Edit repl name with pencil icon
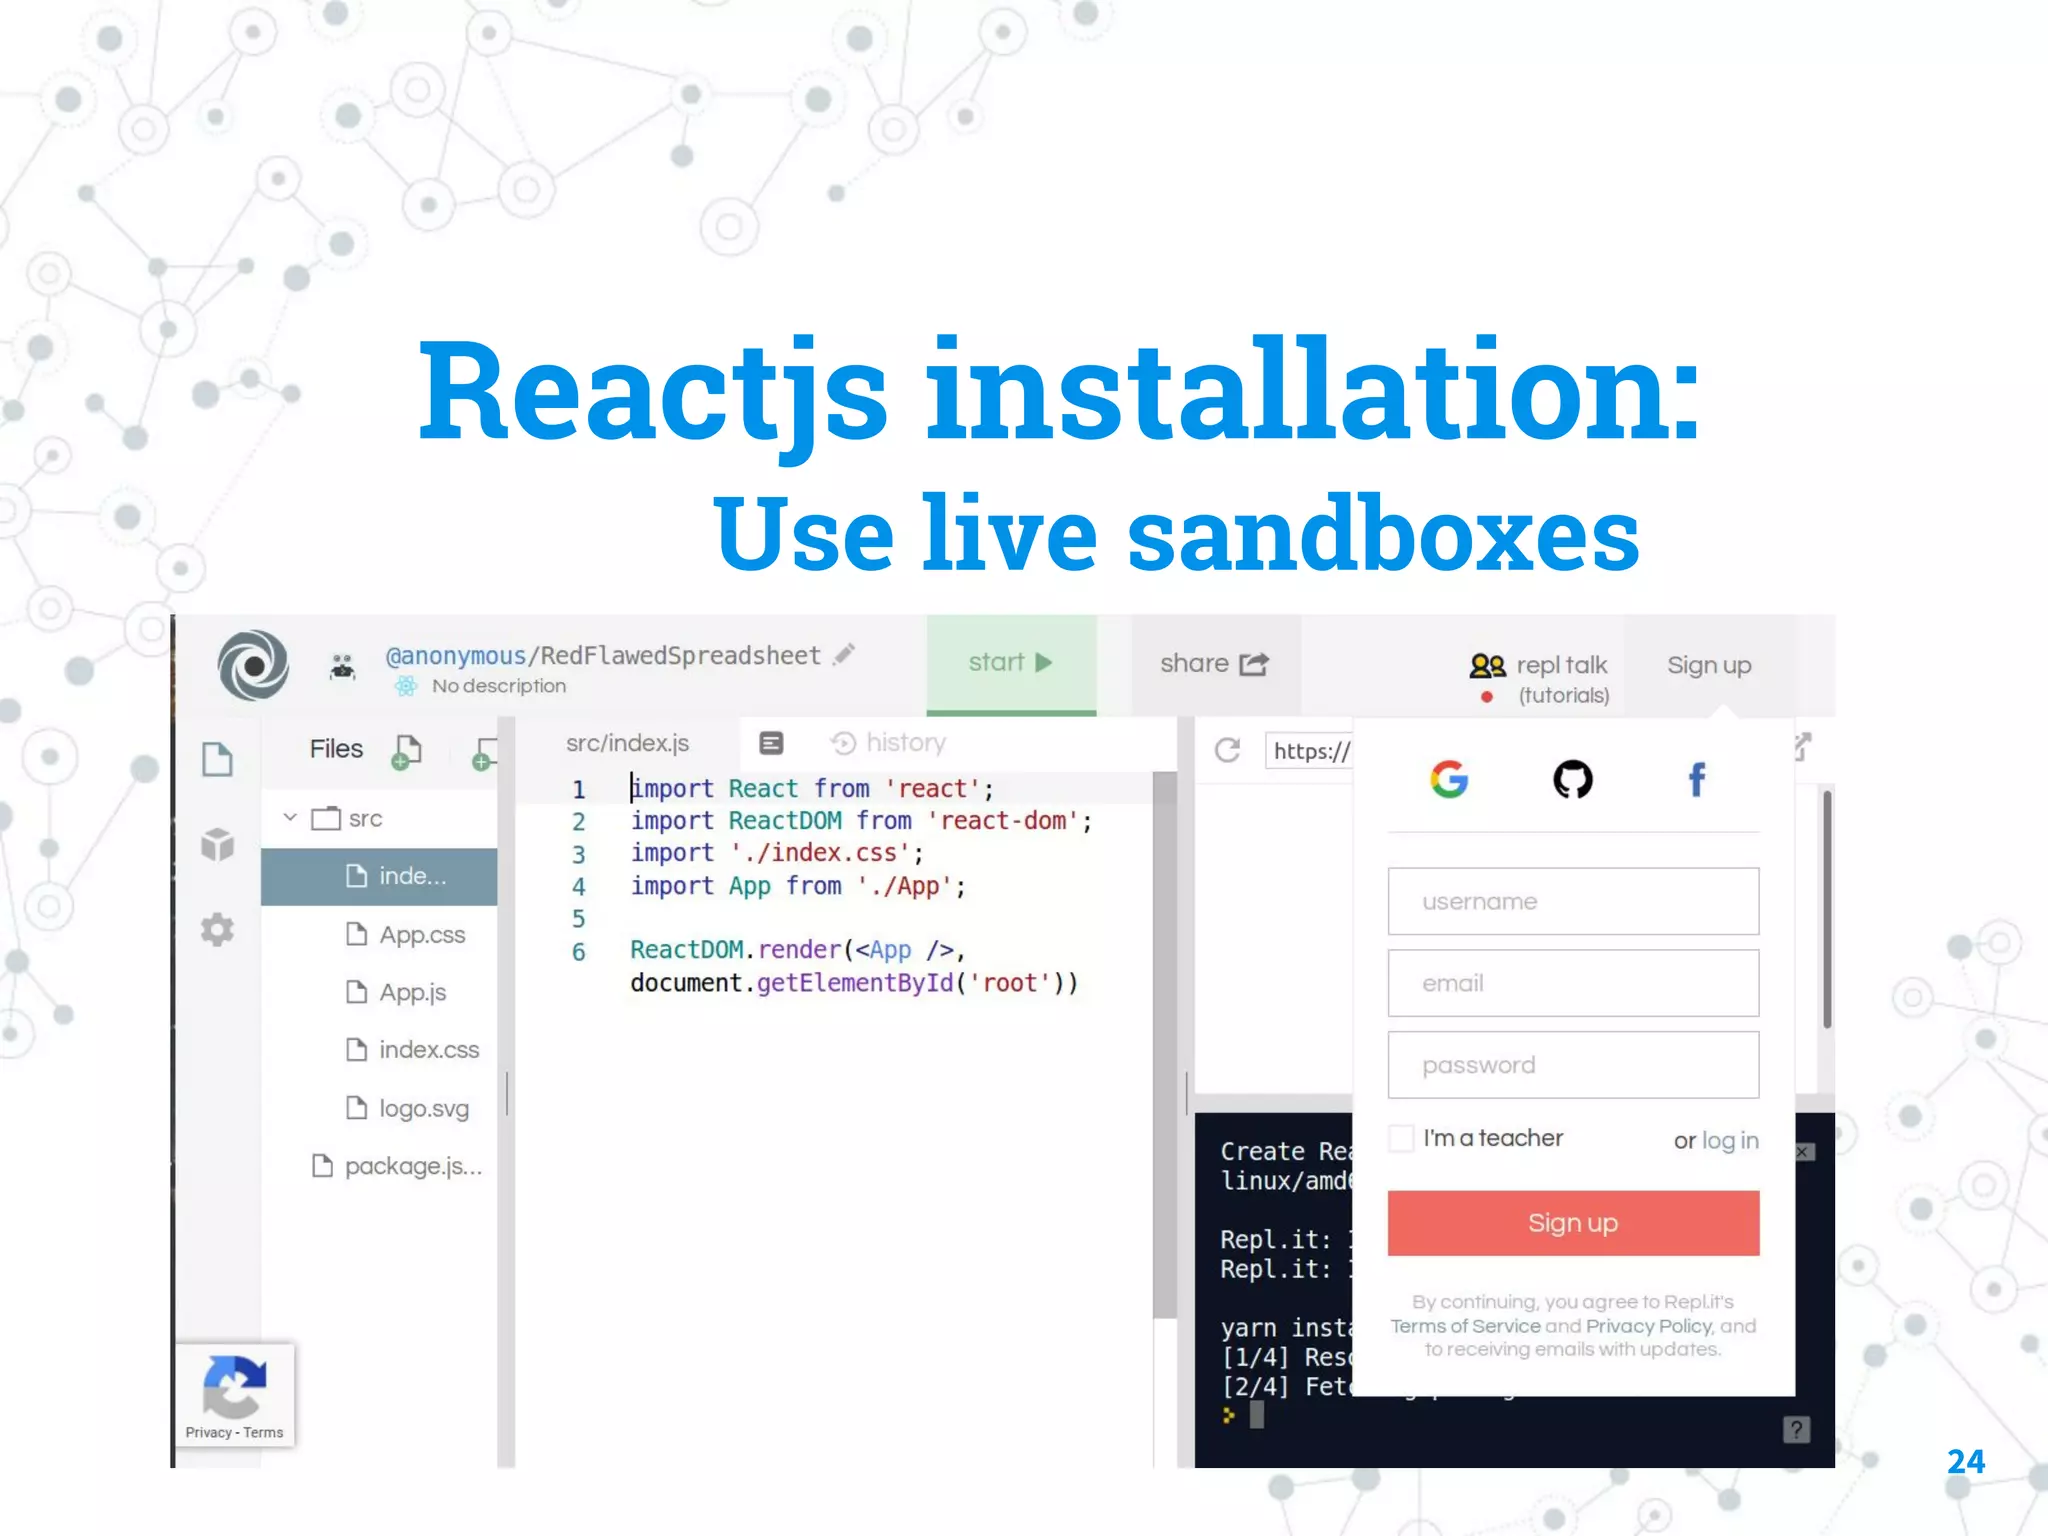The image size is (2048, 1536). click(846, 654)
